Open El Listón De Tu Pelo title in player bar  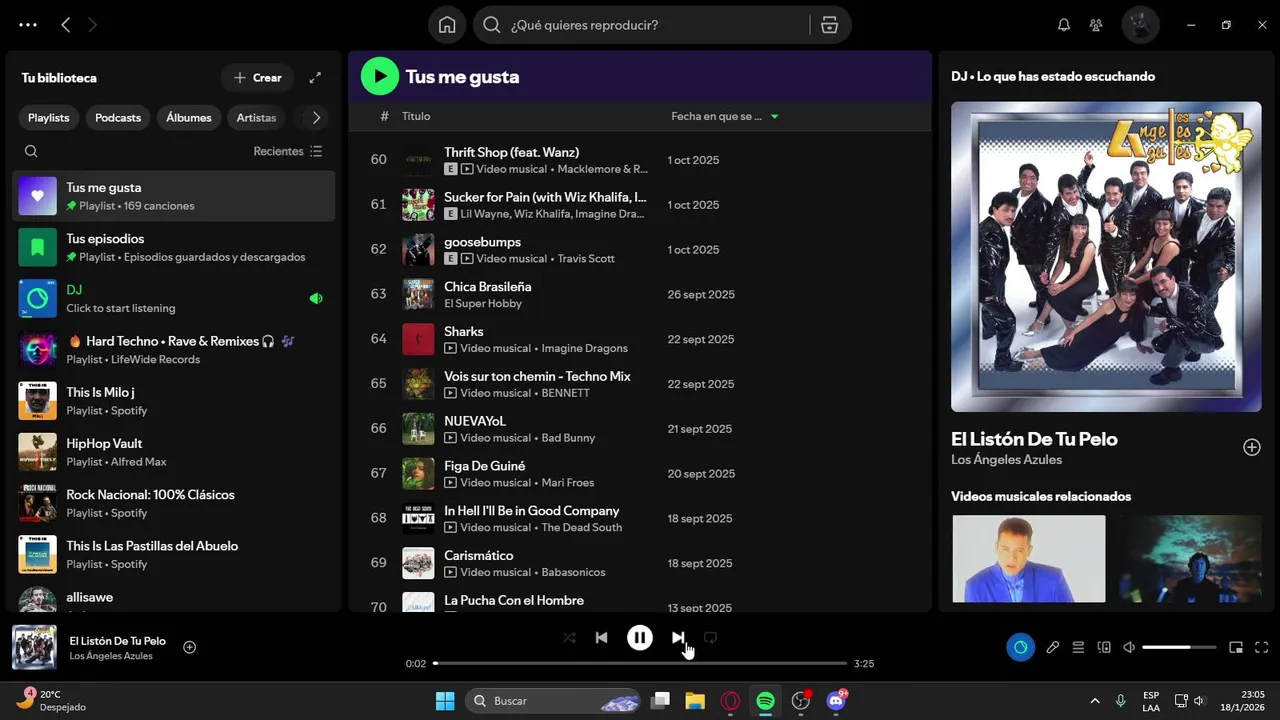(118, 641)
